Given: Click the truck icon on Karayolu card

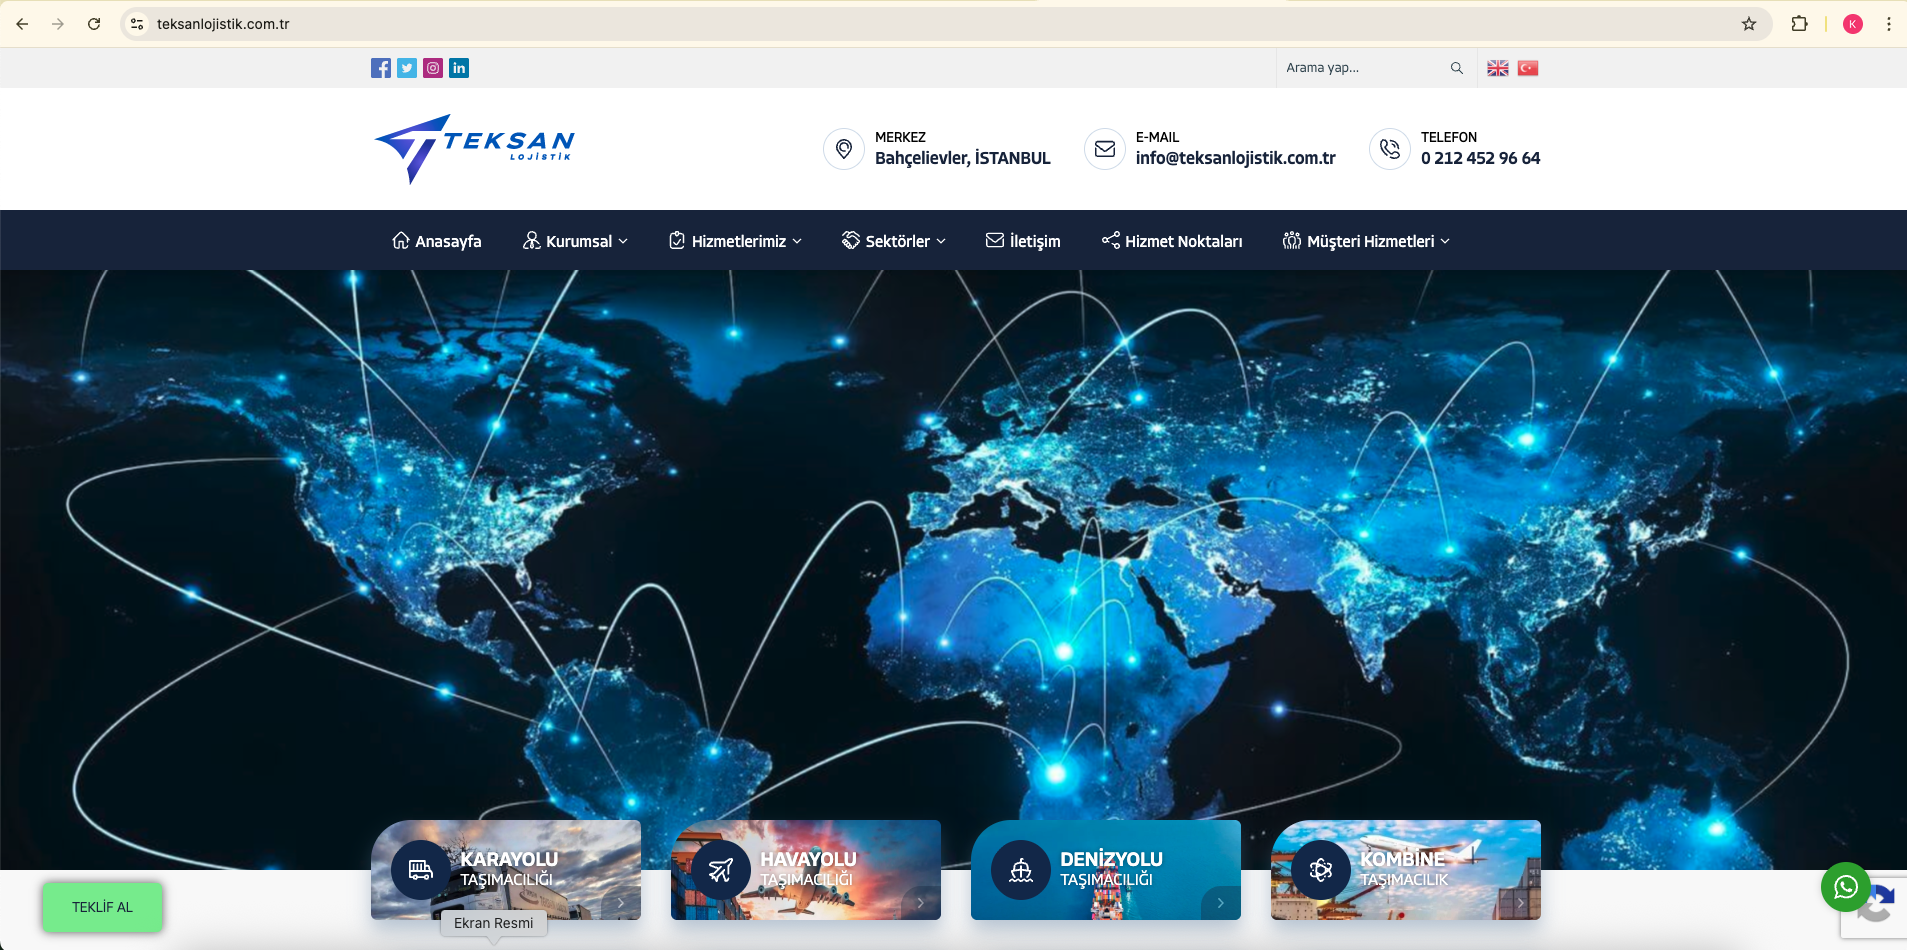Looking at the screenshot, I should click(421, 870).
